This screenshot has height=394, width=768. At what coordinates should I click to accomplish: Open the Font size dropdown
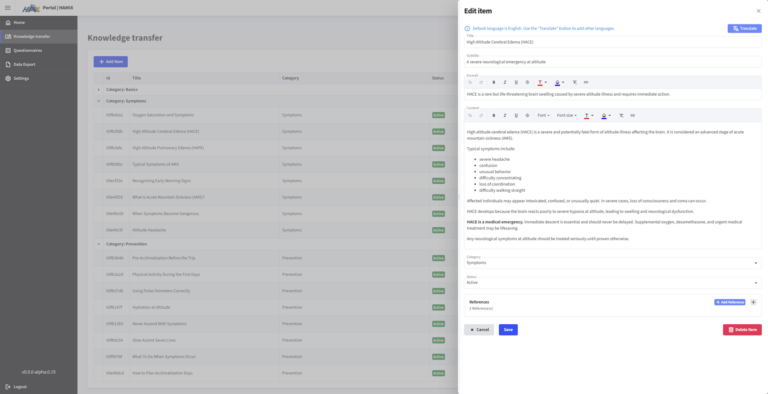pos(567,116)
